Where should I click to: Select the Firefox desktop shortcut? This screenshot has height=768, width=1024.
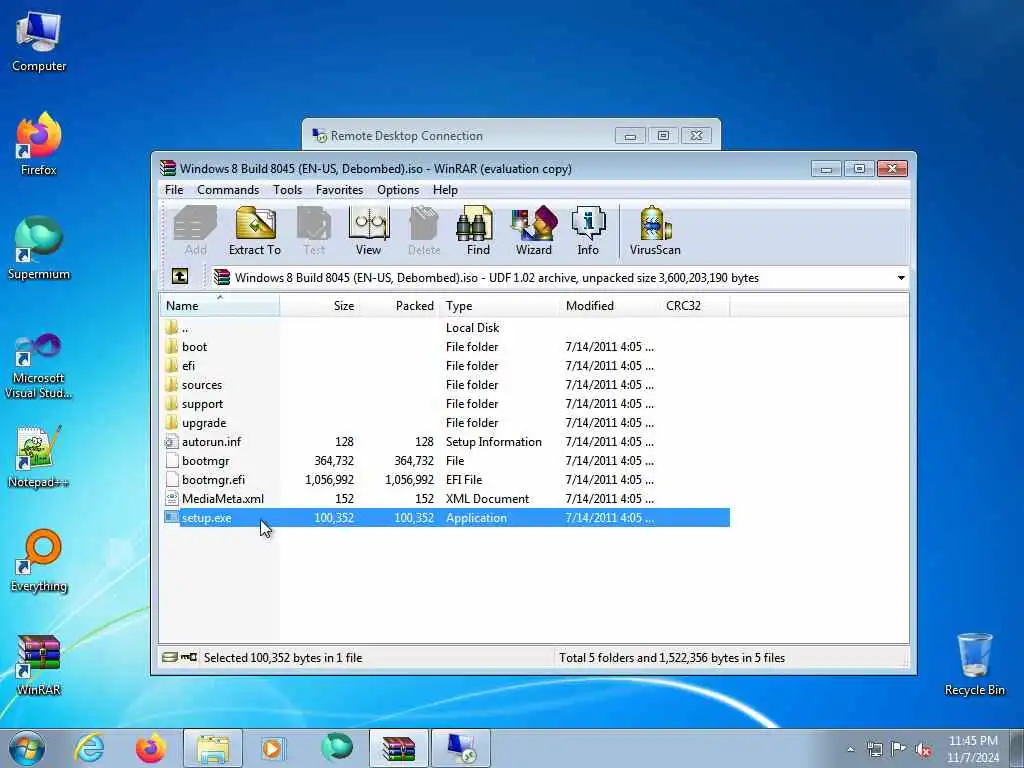click(x=39, y=144)
